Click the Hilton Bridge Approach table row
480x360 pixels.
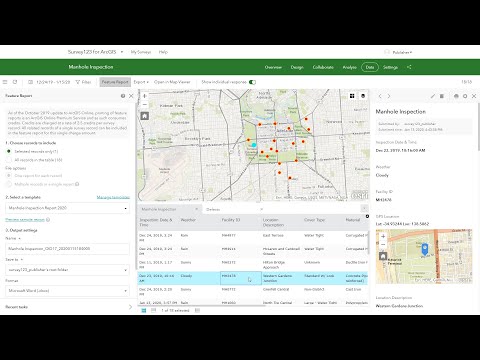pos(253,265)
